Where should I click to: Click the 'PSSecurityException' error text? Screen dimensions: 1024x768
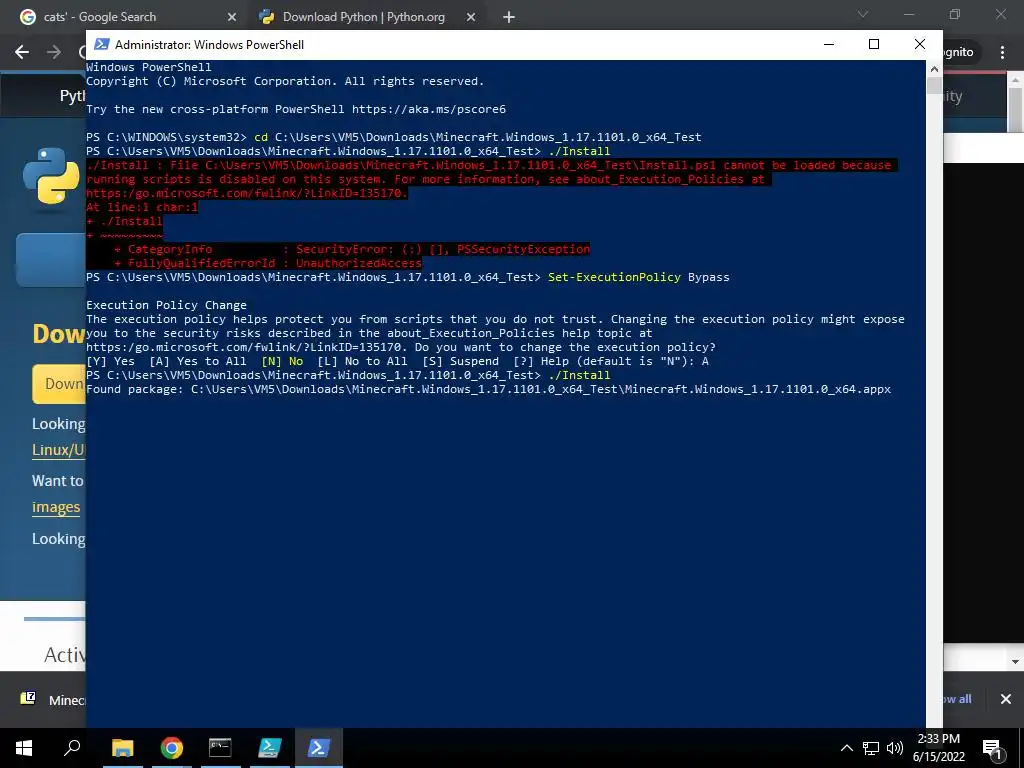523,249
